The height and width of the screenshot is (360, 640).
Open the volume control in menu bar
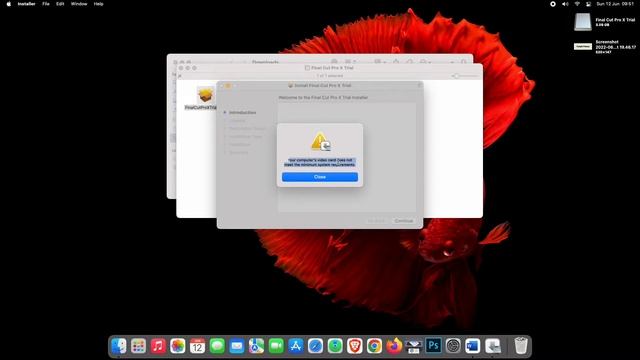[565, 4]
